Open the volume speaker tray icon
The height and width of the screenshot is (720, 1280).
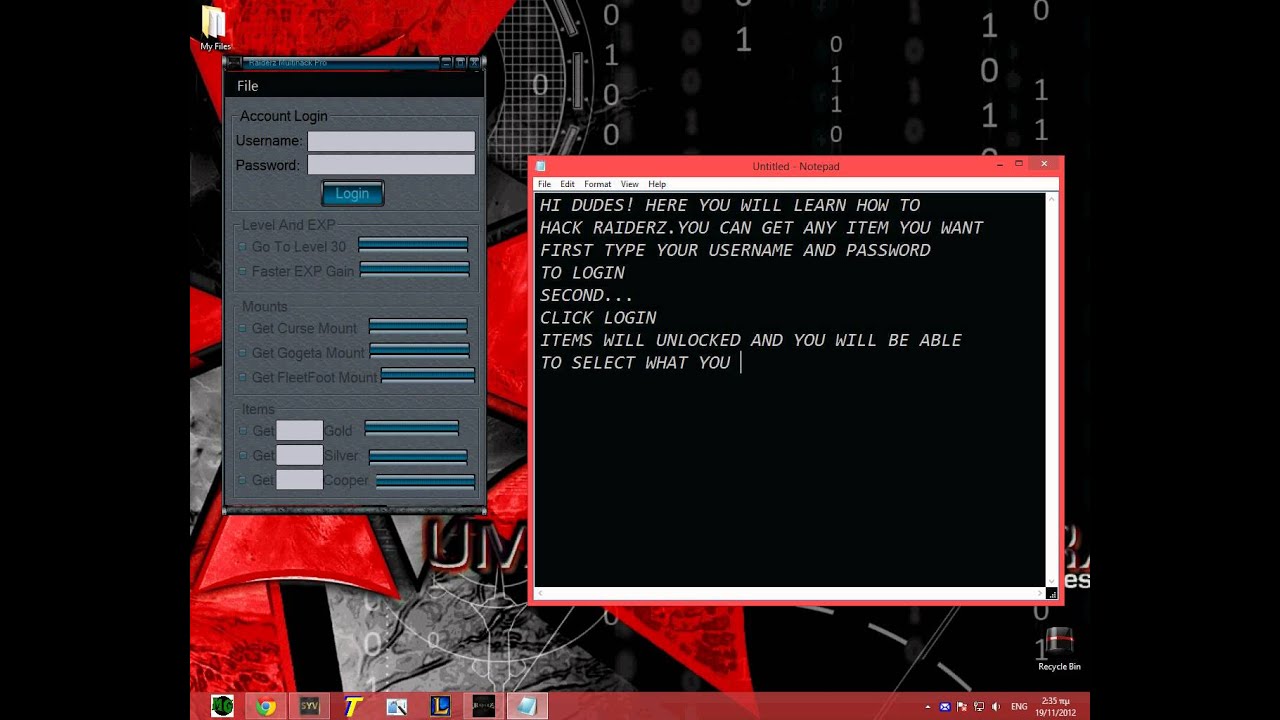point(996,707)
